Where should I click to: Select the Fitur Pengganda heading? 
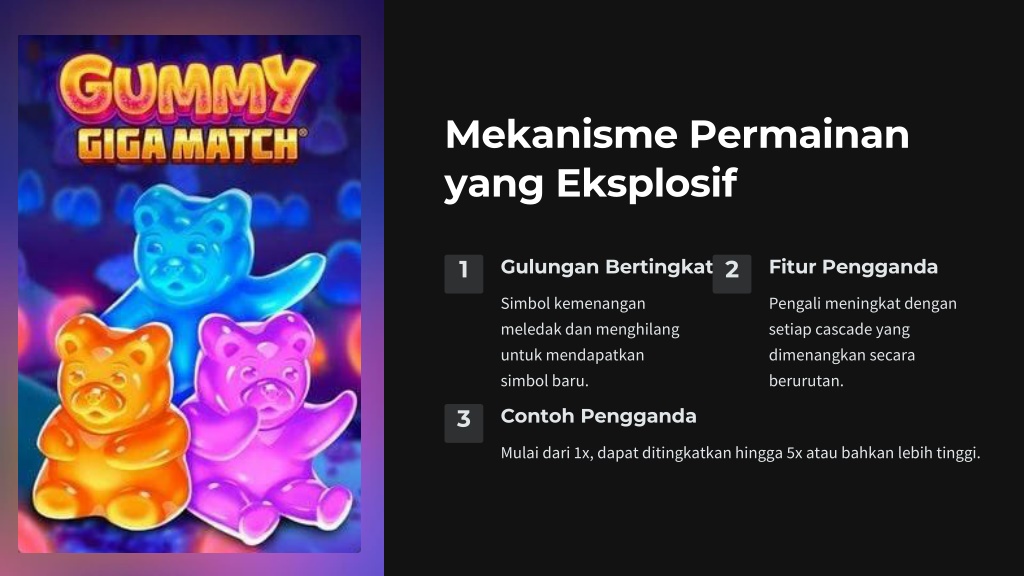tap(853, 267)
